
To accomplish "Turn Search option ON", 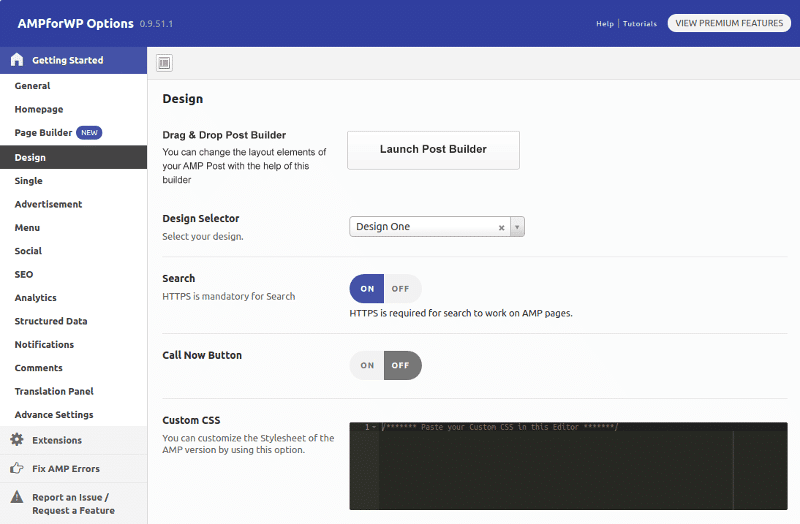I will point(367,289).
